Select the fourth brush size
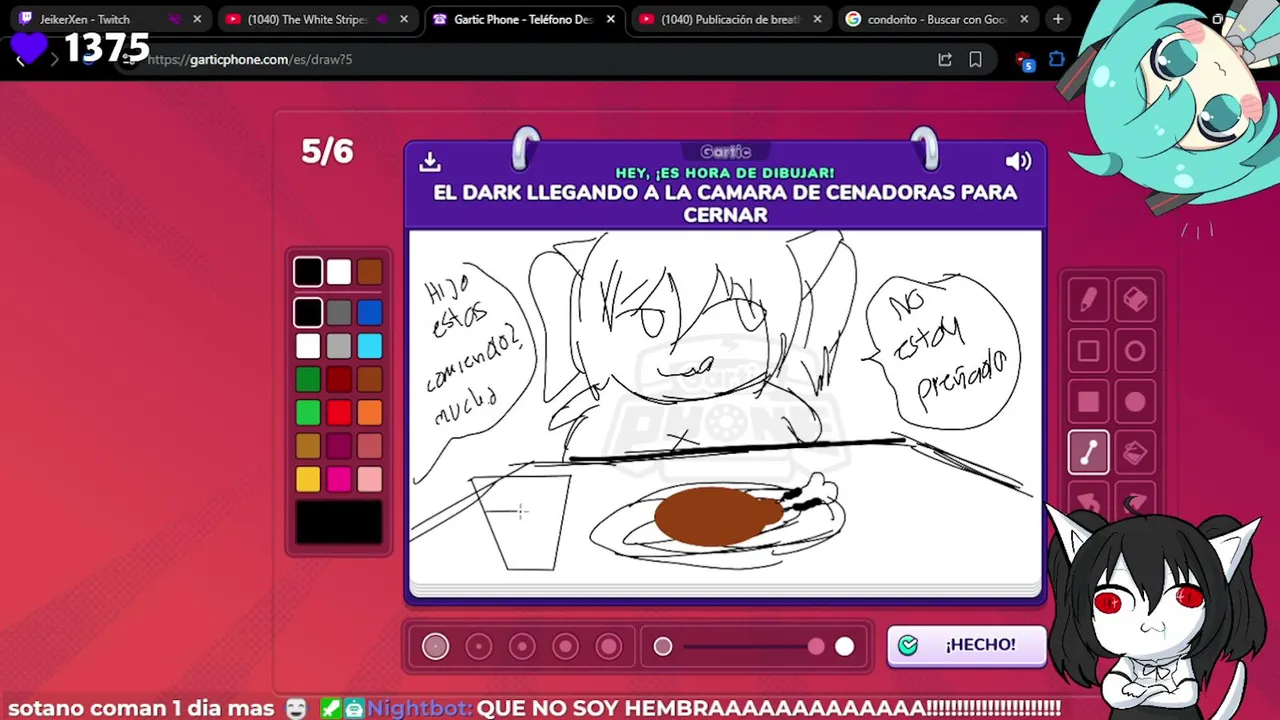Image resolution: width=1280 pixels, height=720 pixels. (565, 646)
